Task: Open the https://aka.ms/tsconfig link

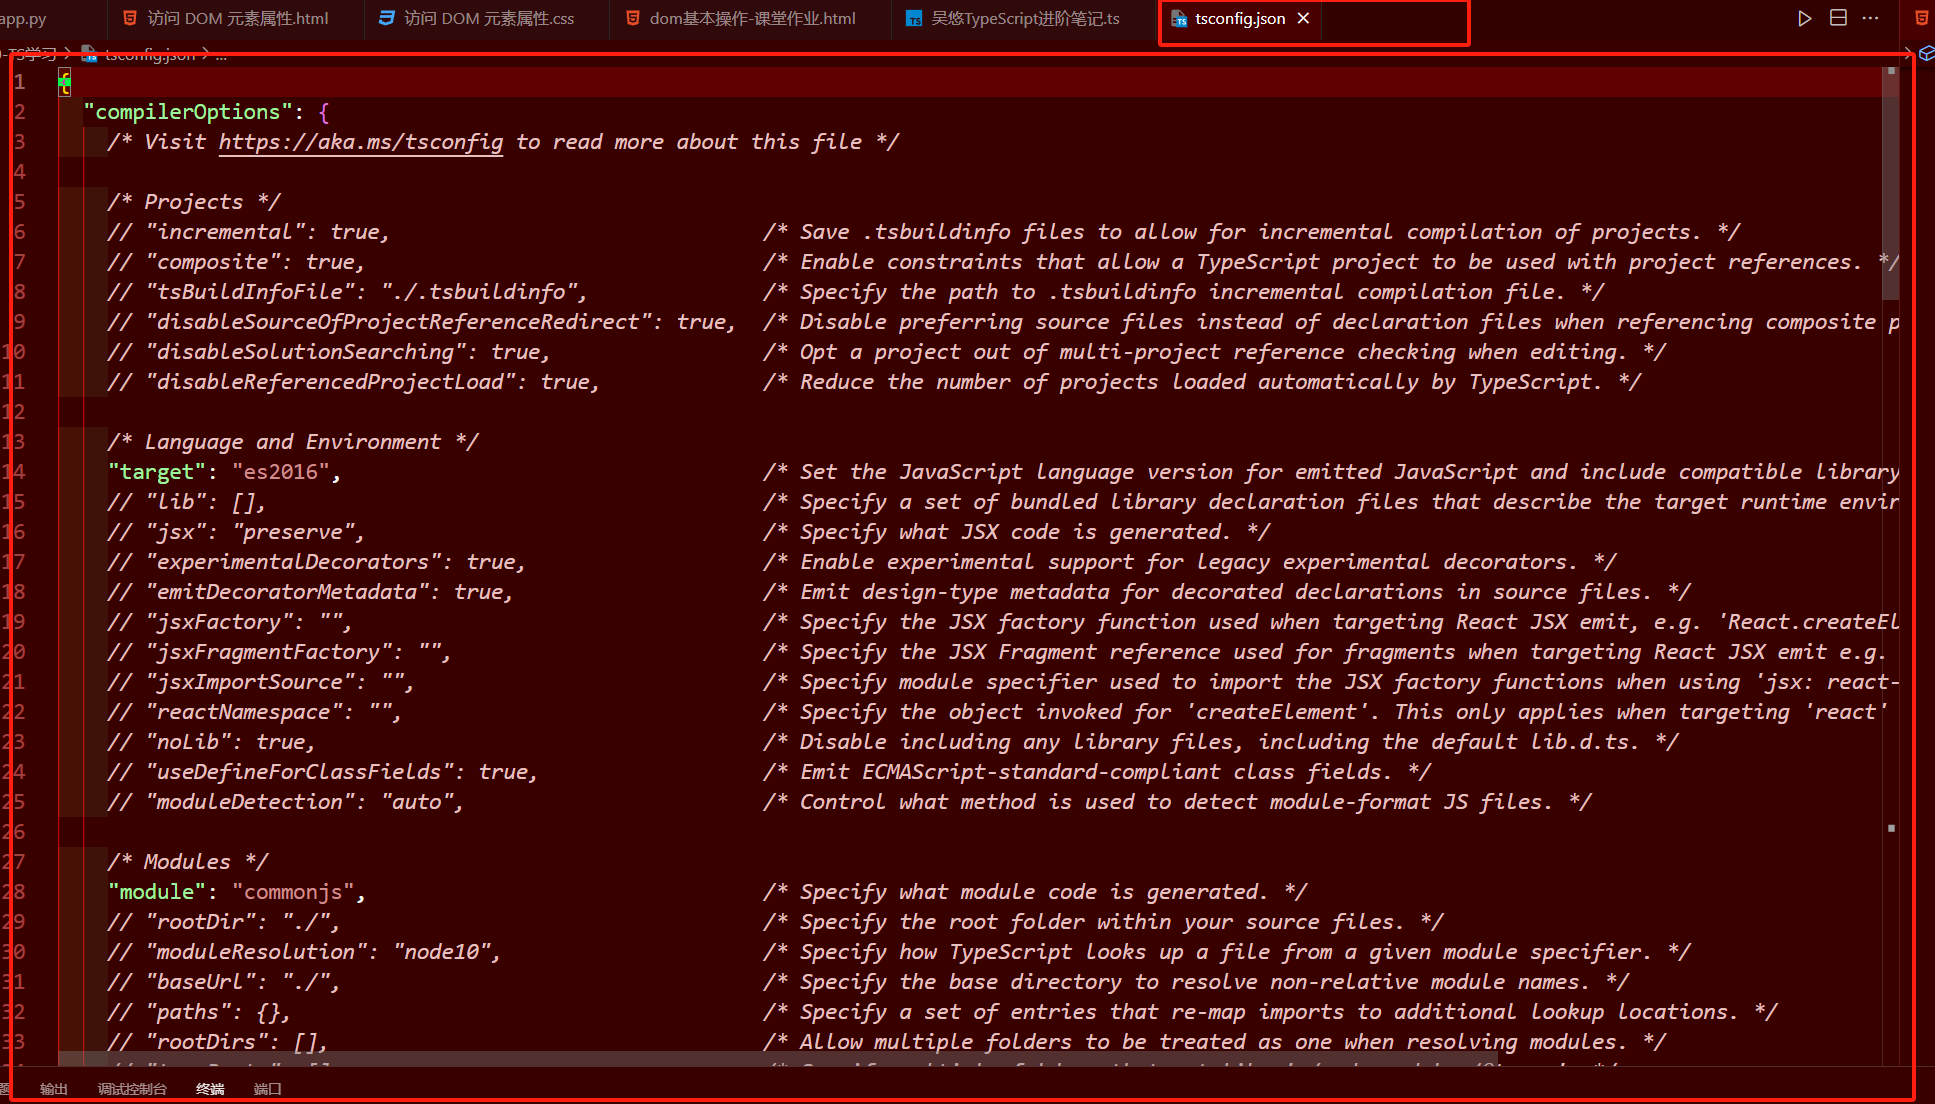Action: coord(361,142)
